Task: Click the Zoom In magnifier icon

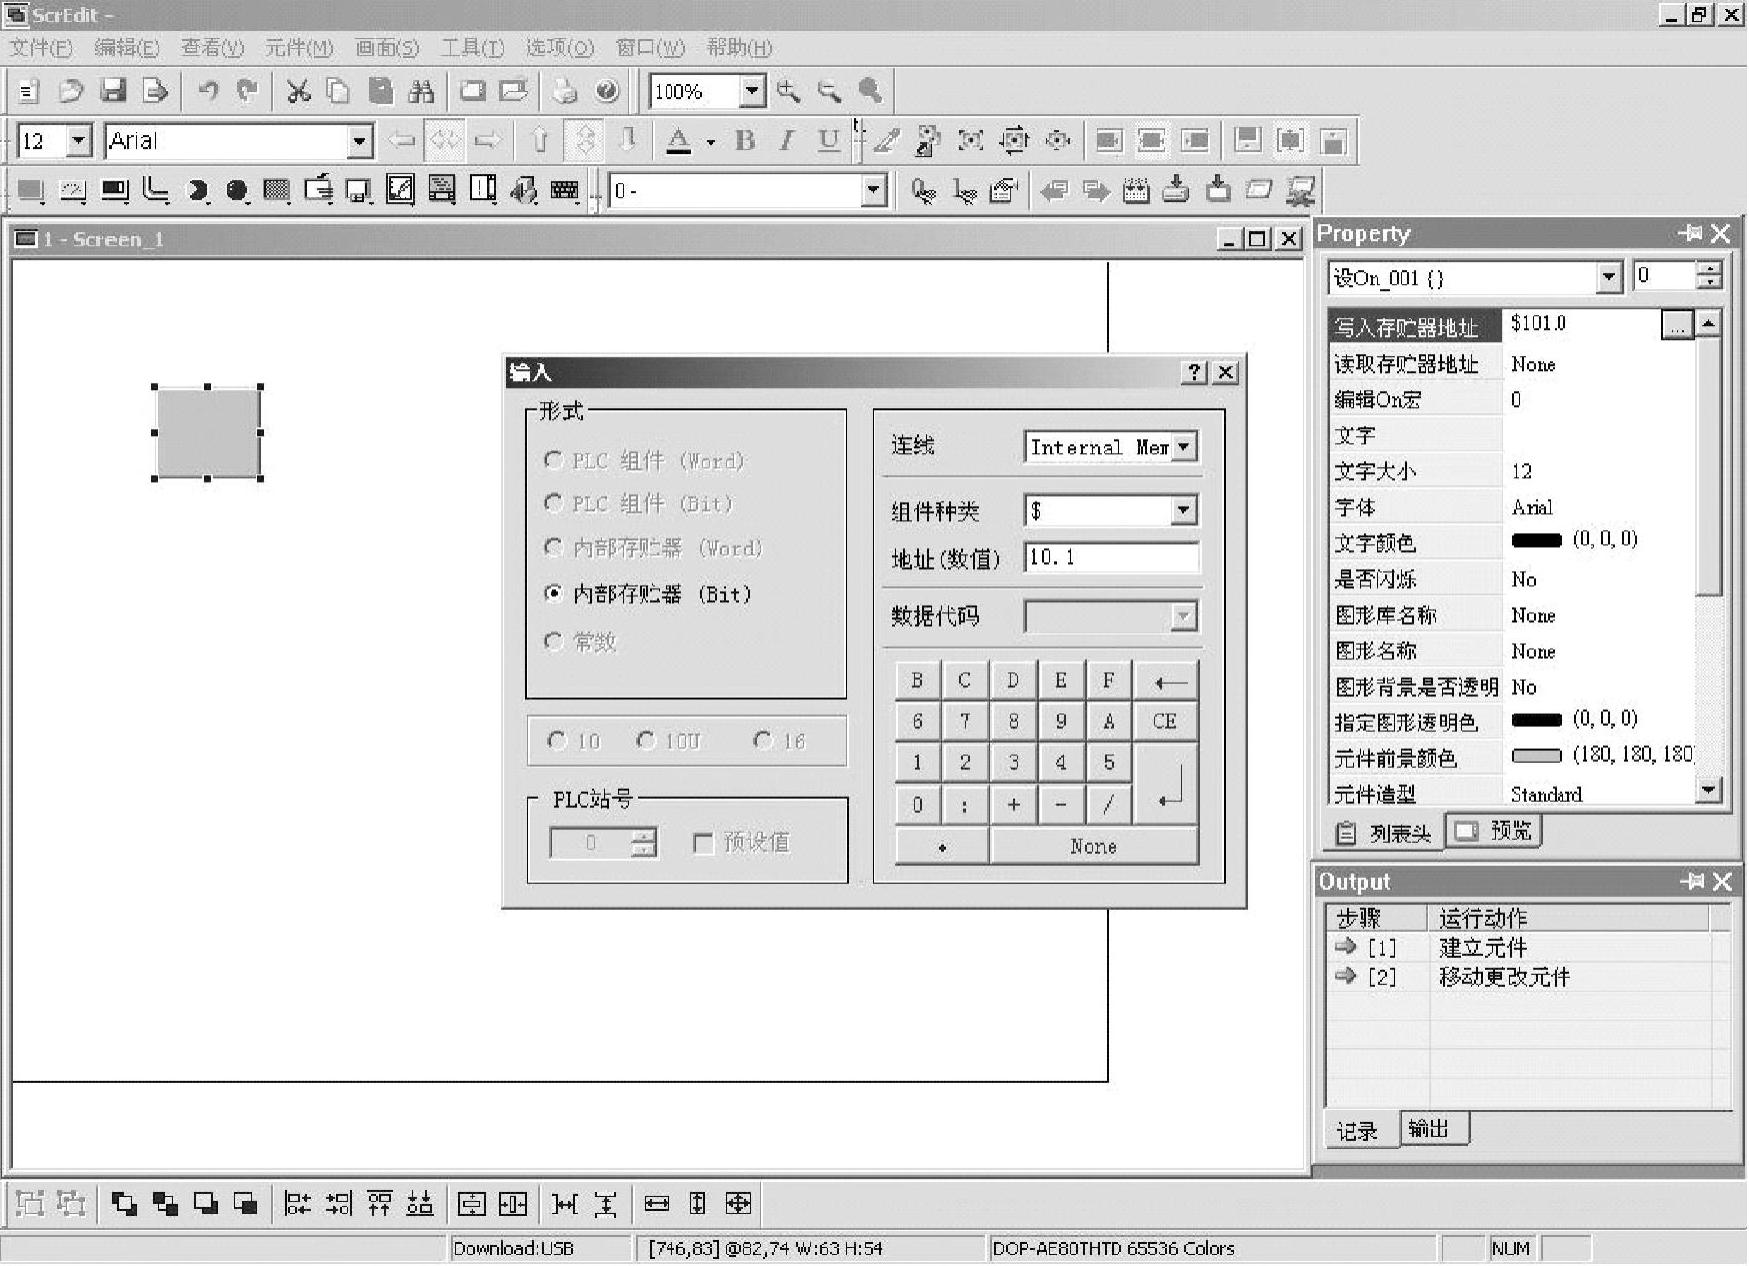Action: point(788,91)
